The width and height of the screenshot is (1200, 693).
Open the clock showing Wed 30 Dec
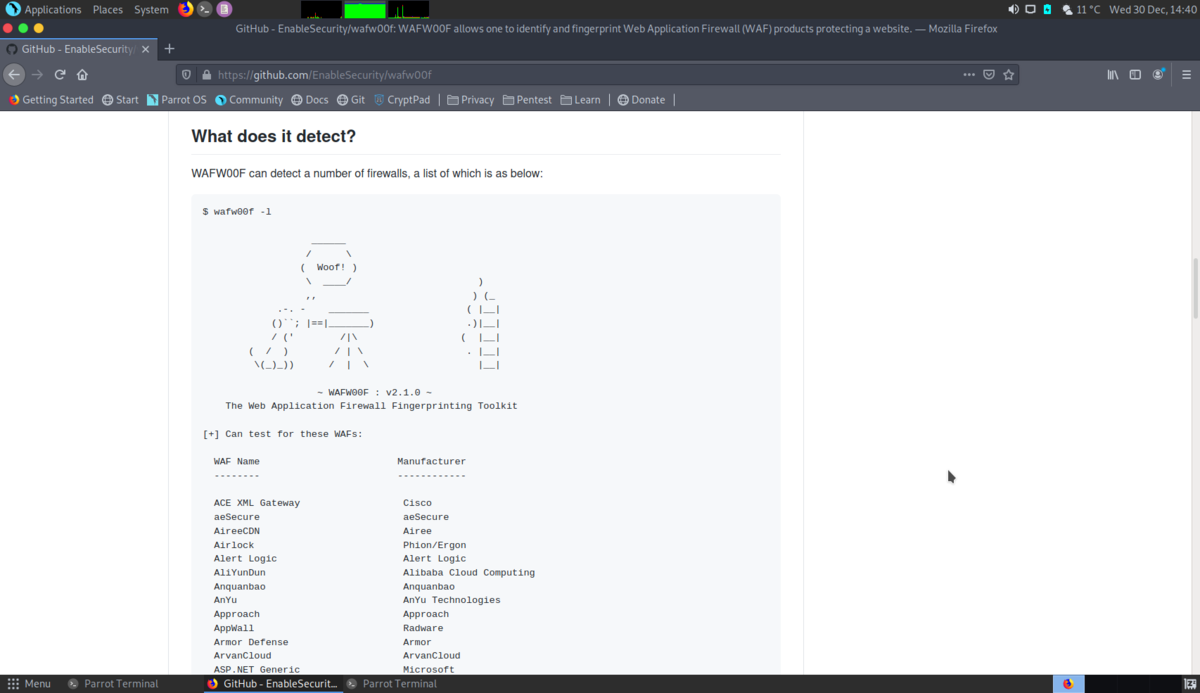click(x=1152, y=9)
